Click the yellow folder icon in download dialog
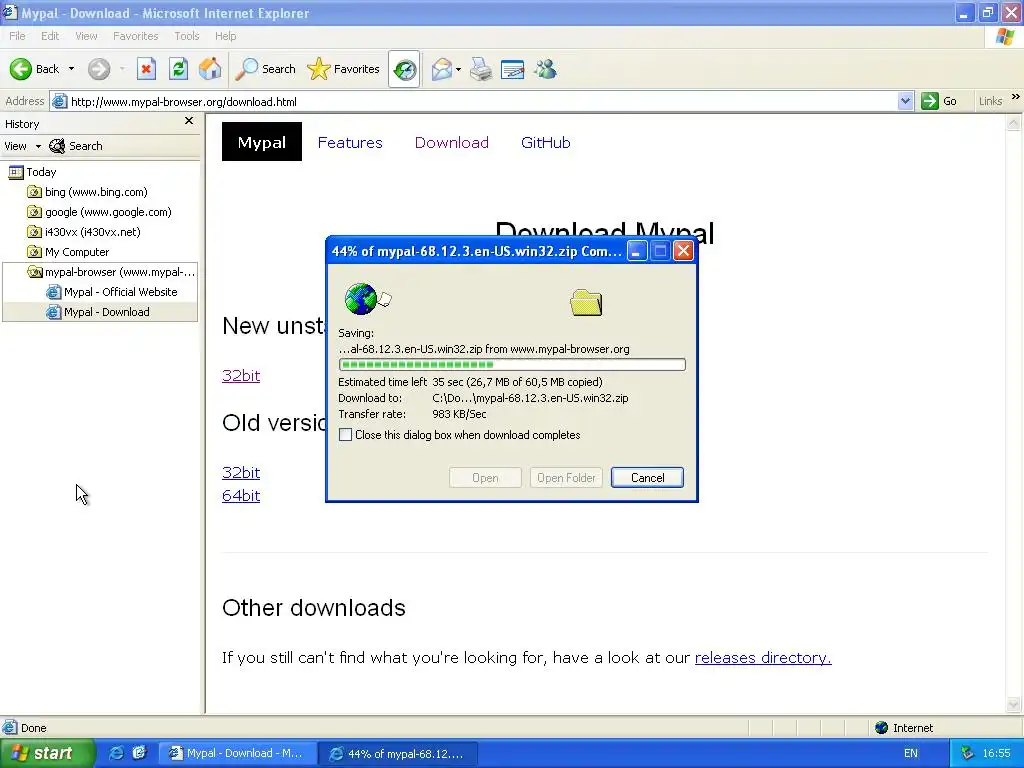Screen dimensions: 1024x768 [x=586, y=302]
